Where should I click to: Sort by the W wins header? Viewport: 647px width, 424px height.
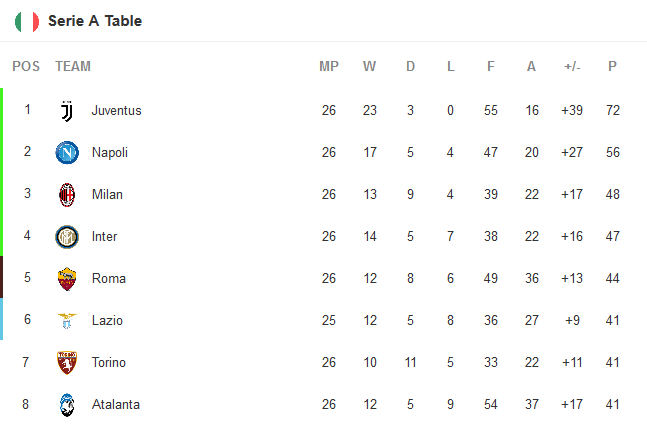tap(370, 67)
